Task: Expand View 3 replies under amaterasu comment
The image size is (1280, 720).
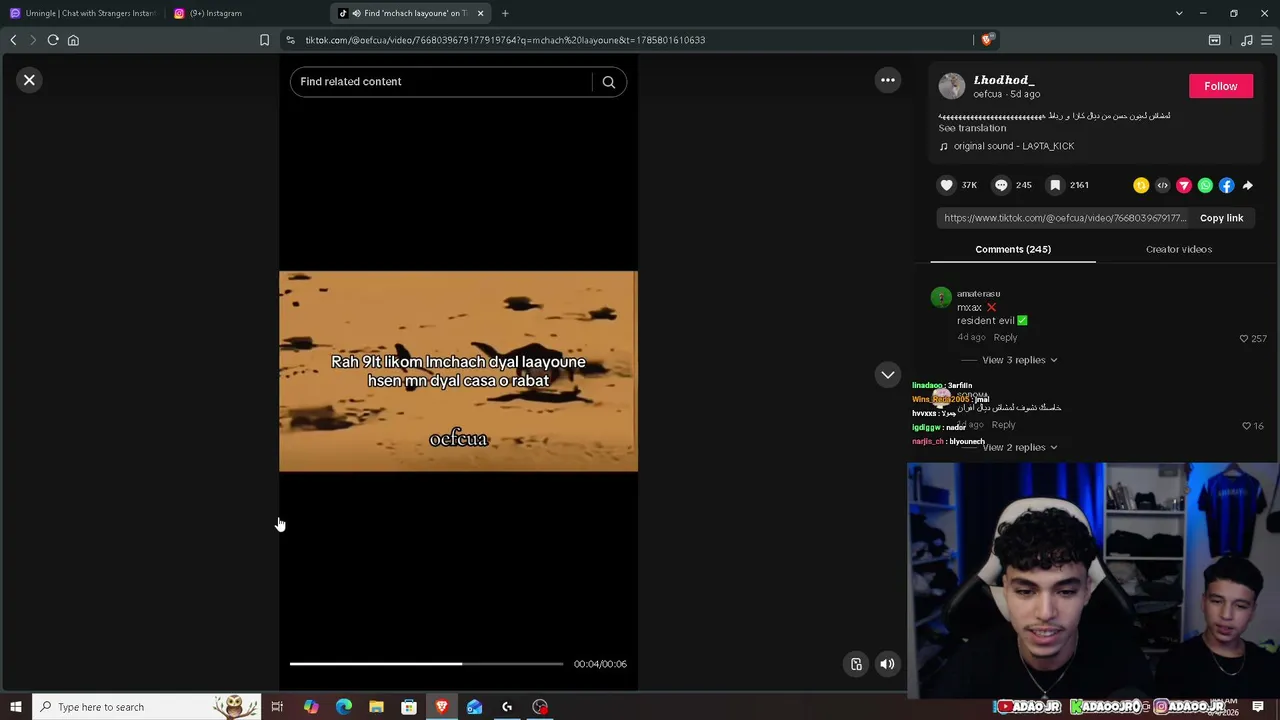Action: click(1019, 360)
